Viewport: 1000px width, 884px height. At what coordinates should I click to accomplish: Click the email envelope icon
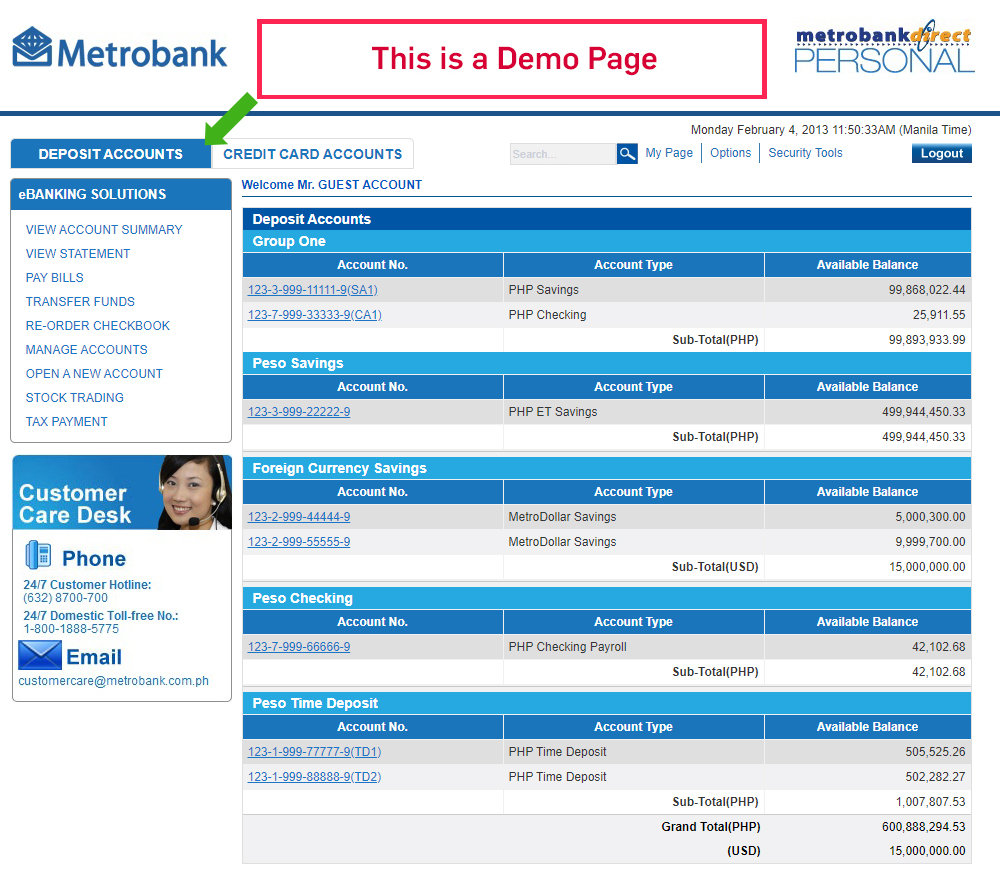(40, 655)
